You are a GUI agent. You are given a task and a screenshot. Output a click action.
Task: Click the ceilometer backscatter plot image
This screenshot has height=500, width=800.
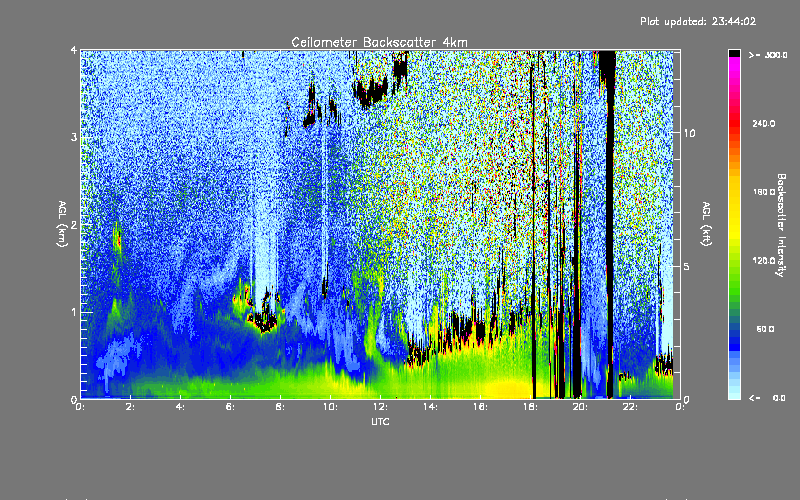tap(380, 224)
